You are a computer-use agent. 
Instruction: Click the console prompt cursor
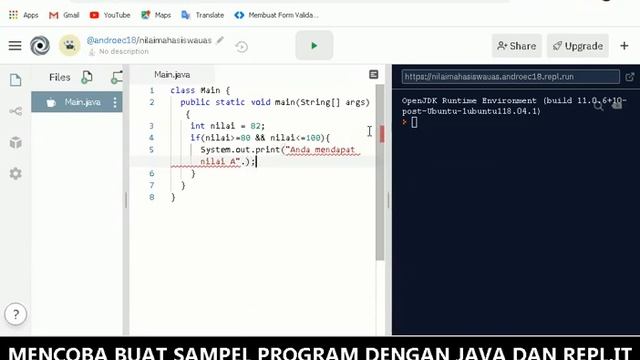[414, 122]
